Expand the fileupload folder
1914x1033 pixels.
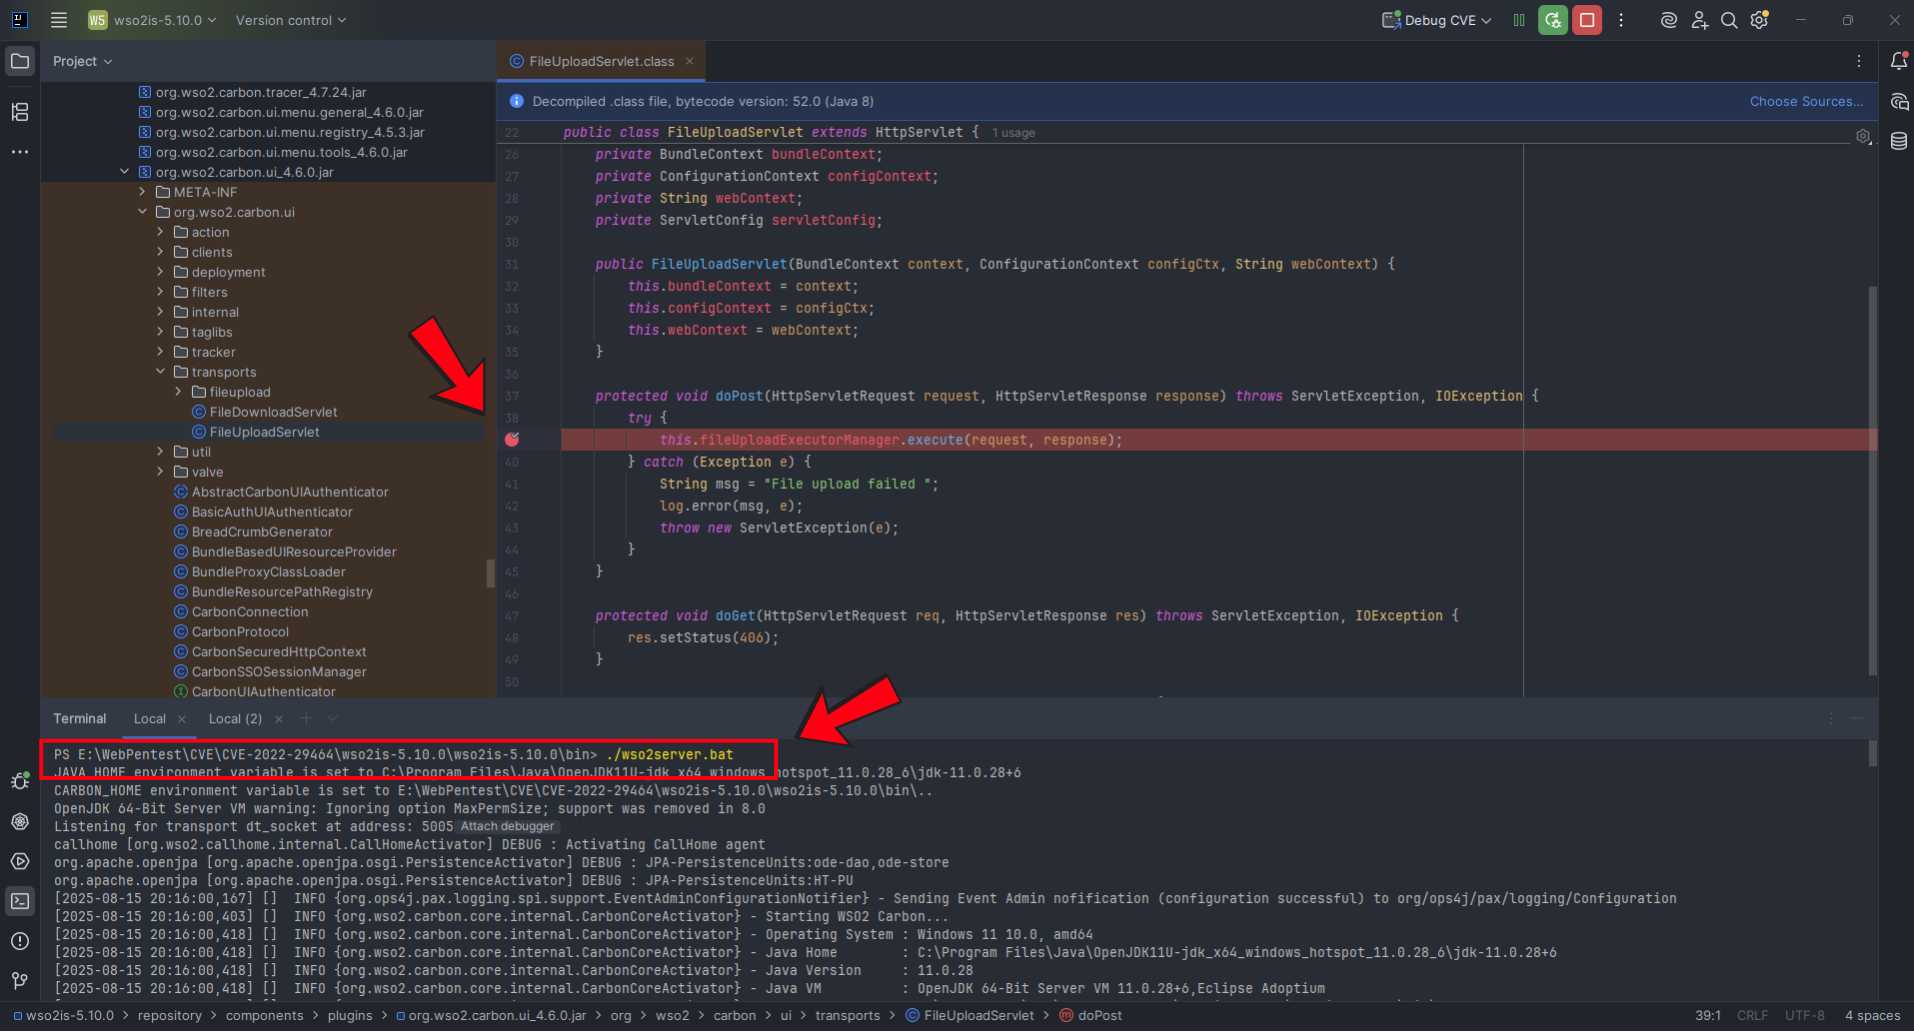(178, 391)
